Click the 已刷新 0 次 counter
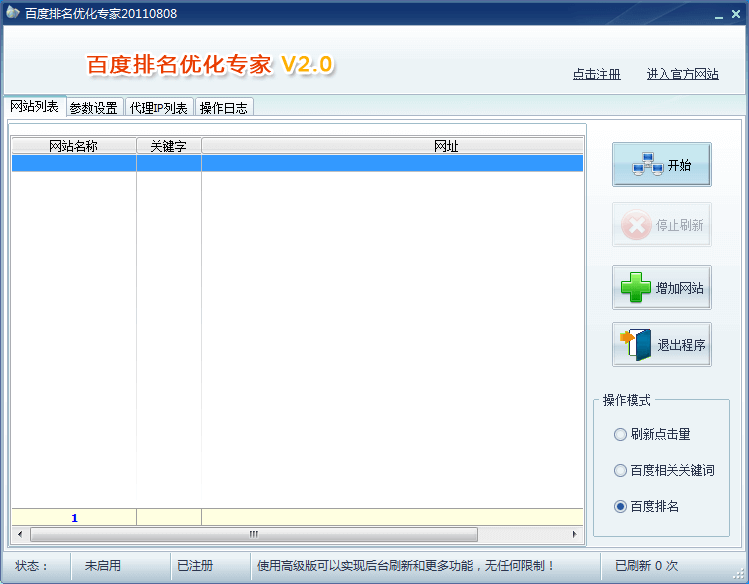This screenshot has height=584, width=749. pos(646,566)
